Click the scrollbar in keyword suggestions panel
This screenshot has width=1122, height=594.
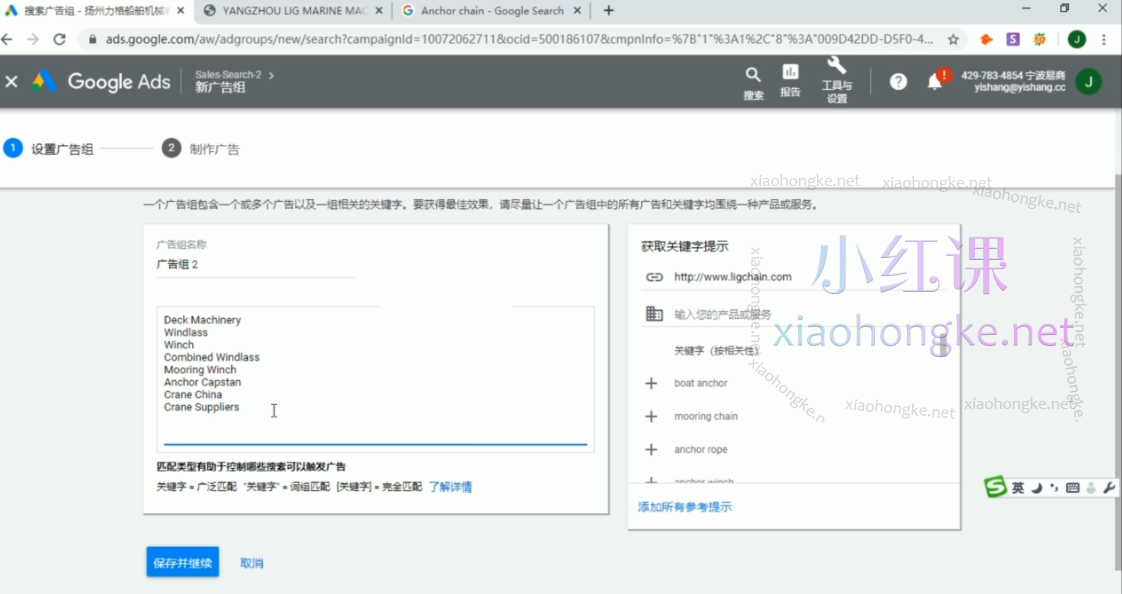point(941,345)
